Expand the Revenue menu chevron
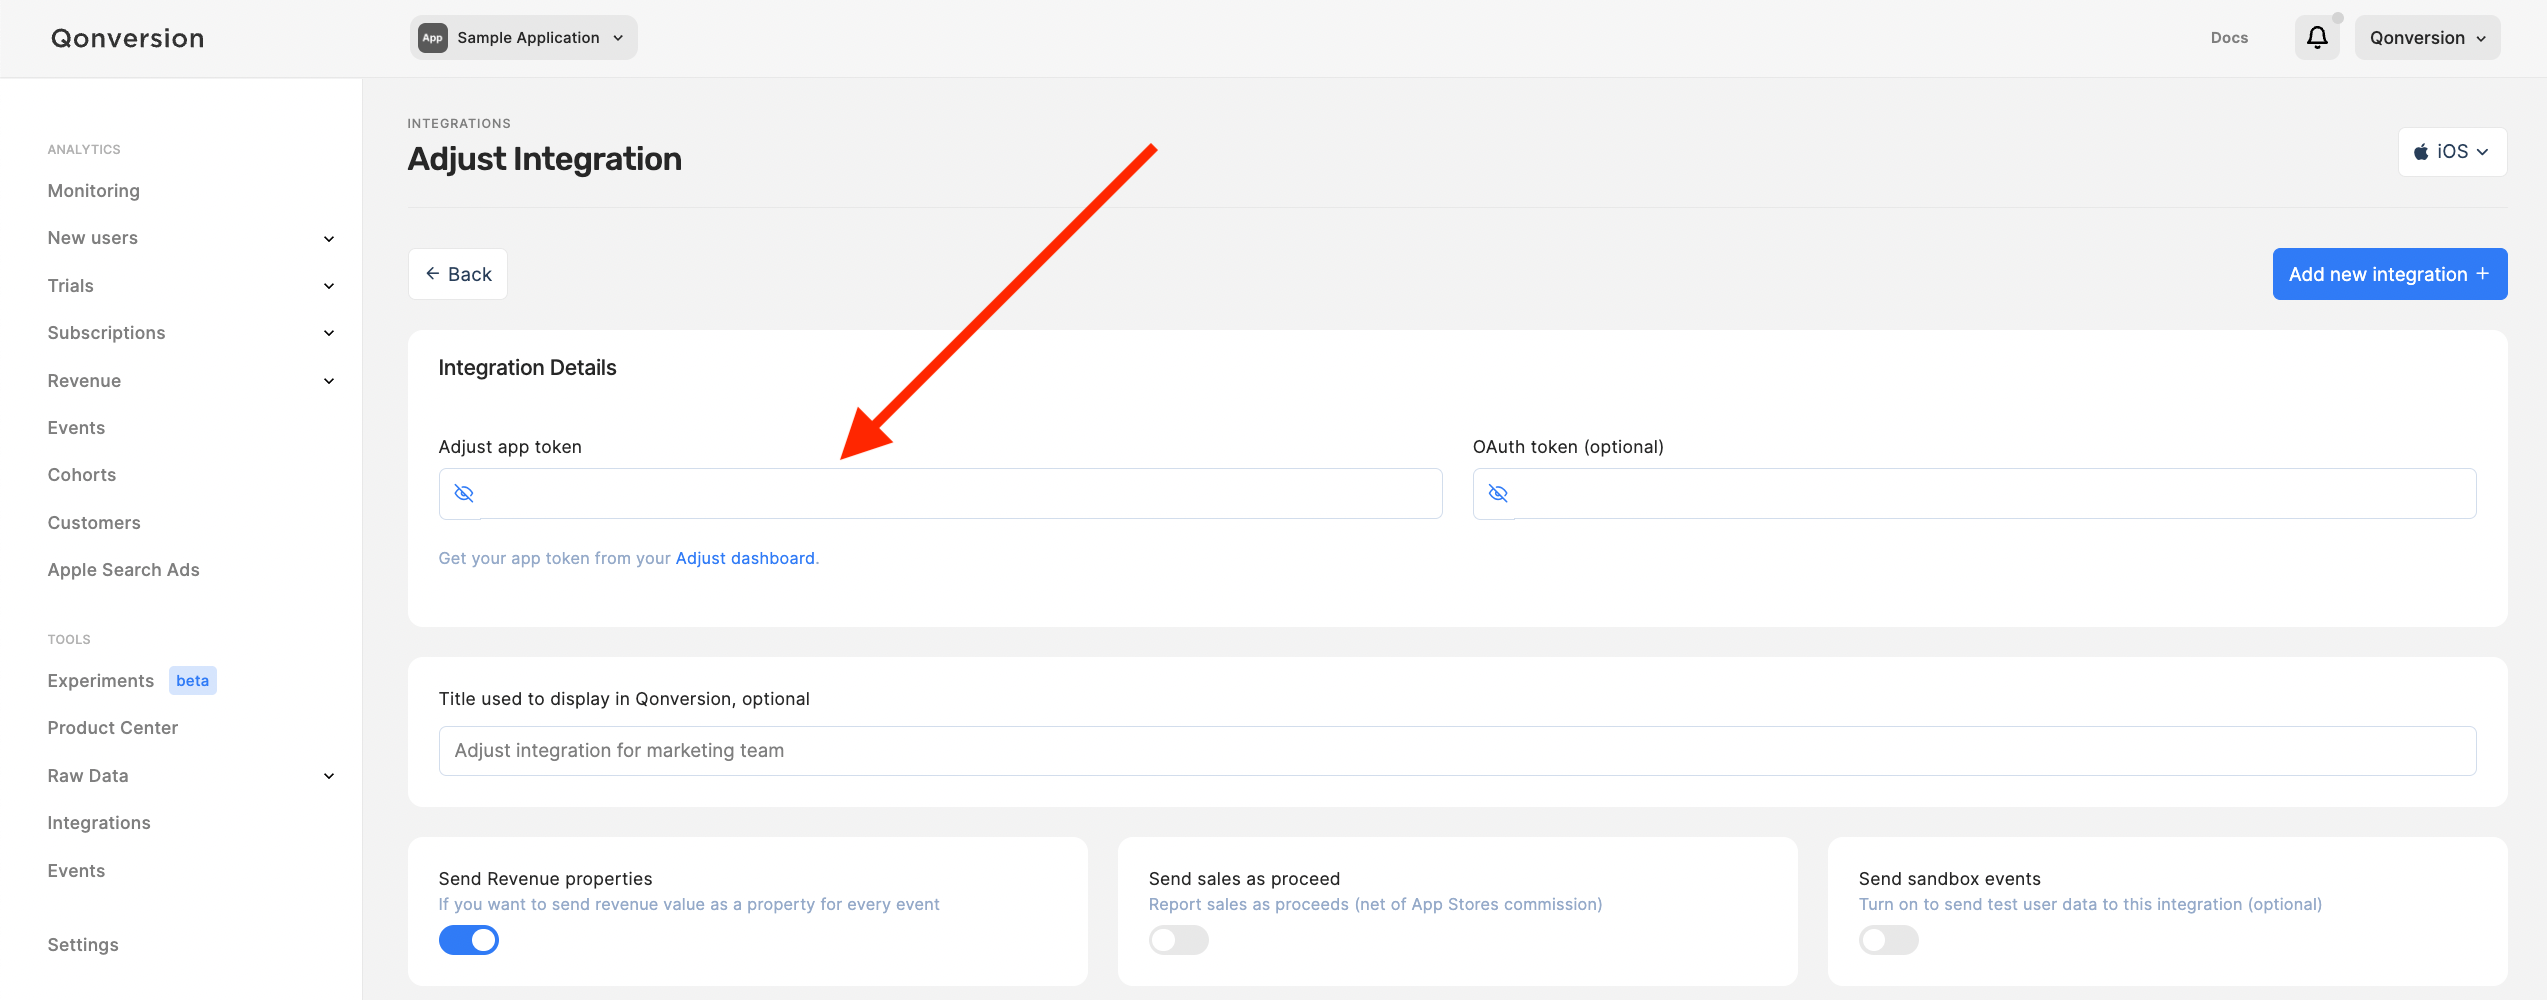 329,381
